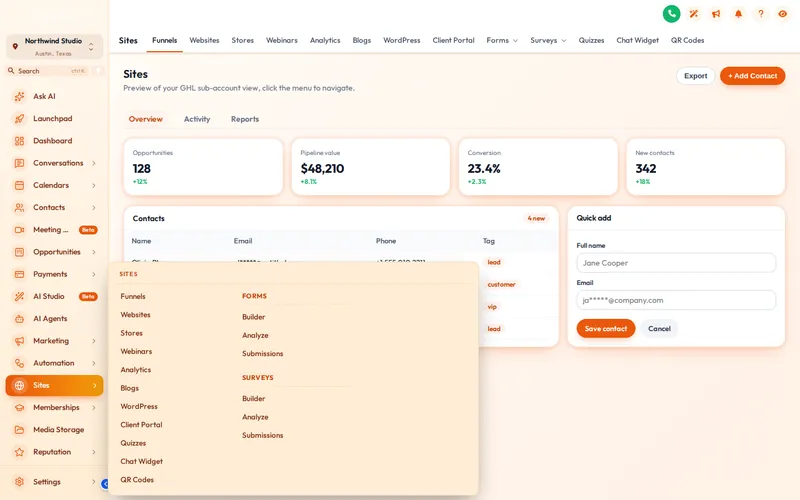
Task: Click the AI Studio wand icon
Action: [19, 296]
